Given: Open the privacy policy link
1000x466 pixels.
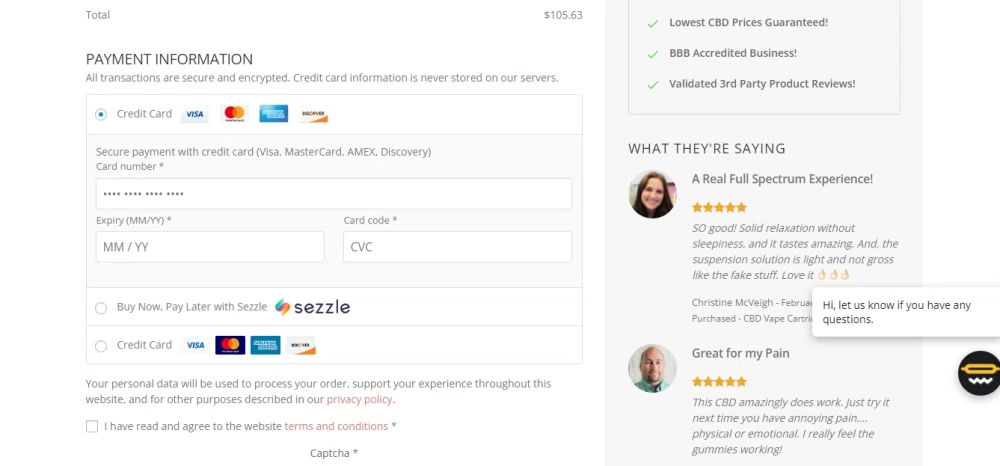Looking at the screenshot, I should pyautogui.click(x=359, y=399).
